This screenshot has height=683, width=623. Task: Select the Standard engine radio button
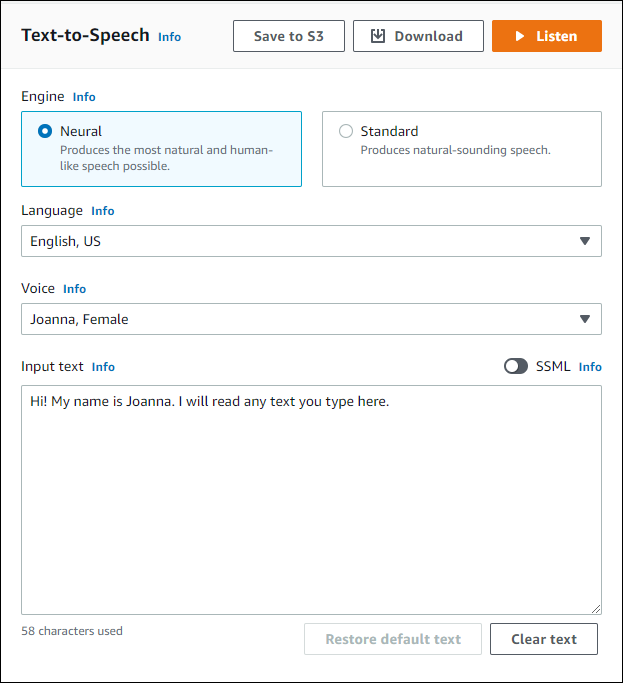tap(346, 131)
